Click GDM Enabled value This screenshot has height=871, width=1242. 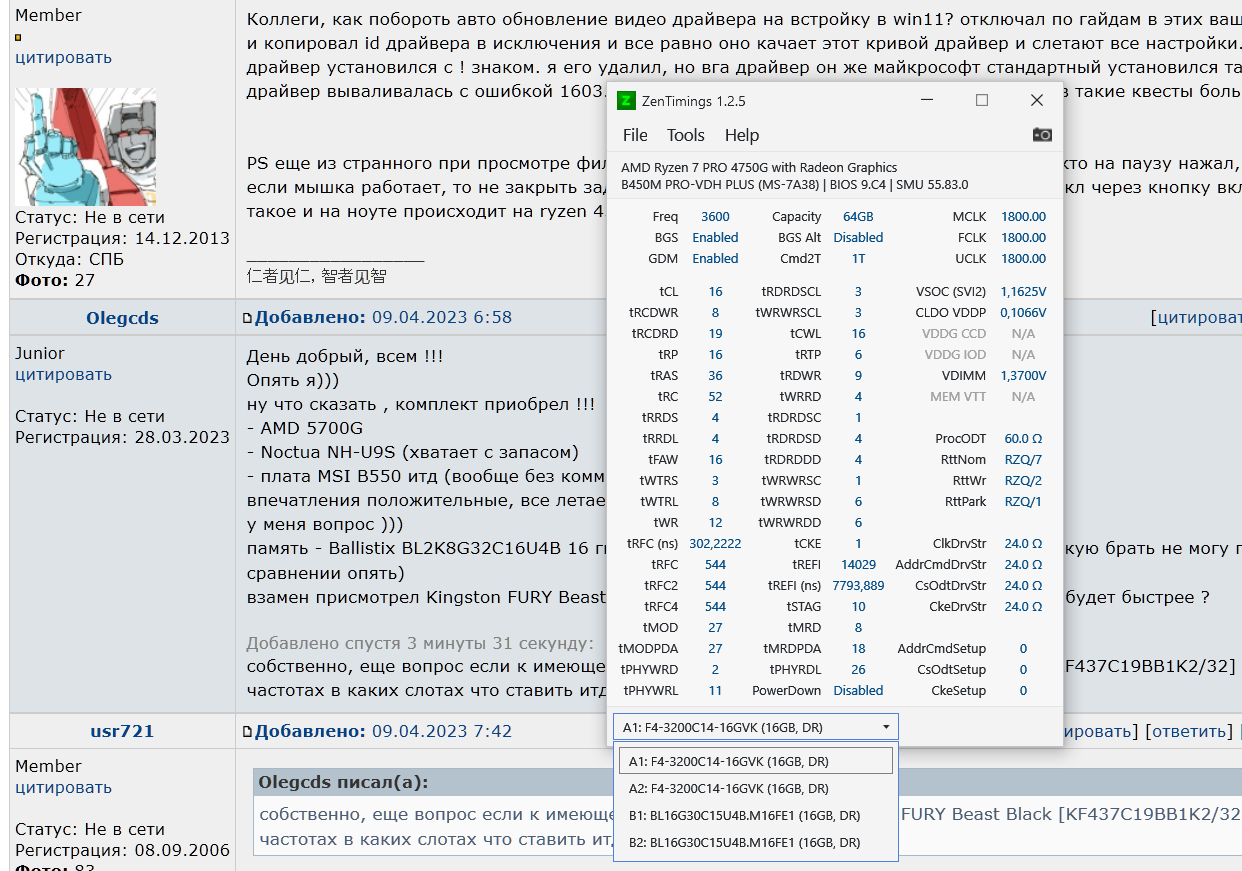(x=715, y=259)
